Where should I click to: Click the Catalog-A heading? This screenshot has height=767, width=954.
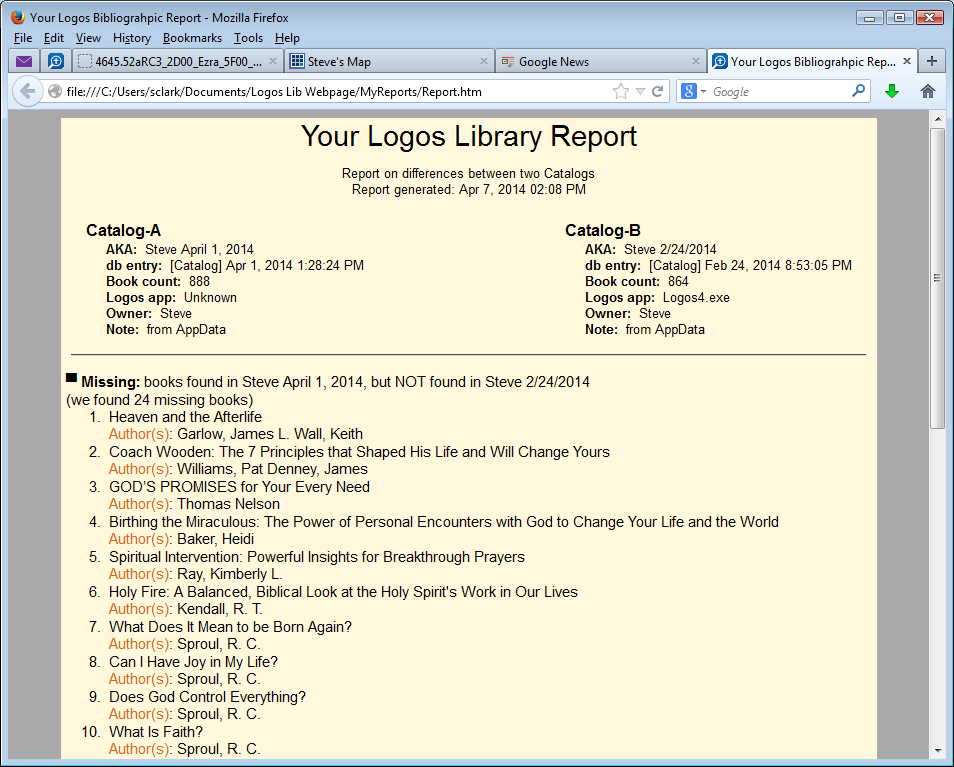tap(124, 231)
